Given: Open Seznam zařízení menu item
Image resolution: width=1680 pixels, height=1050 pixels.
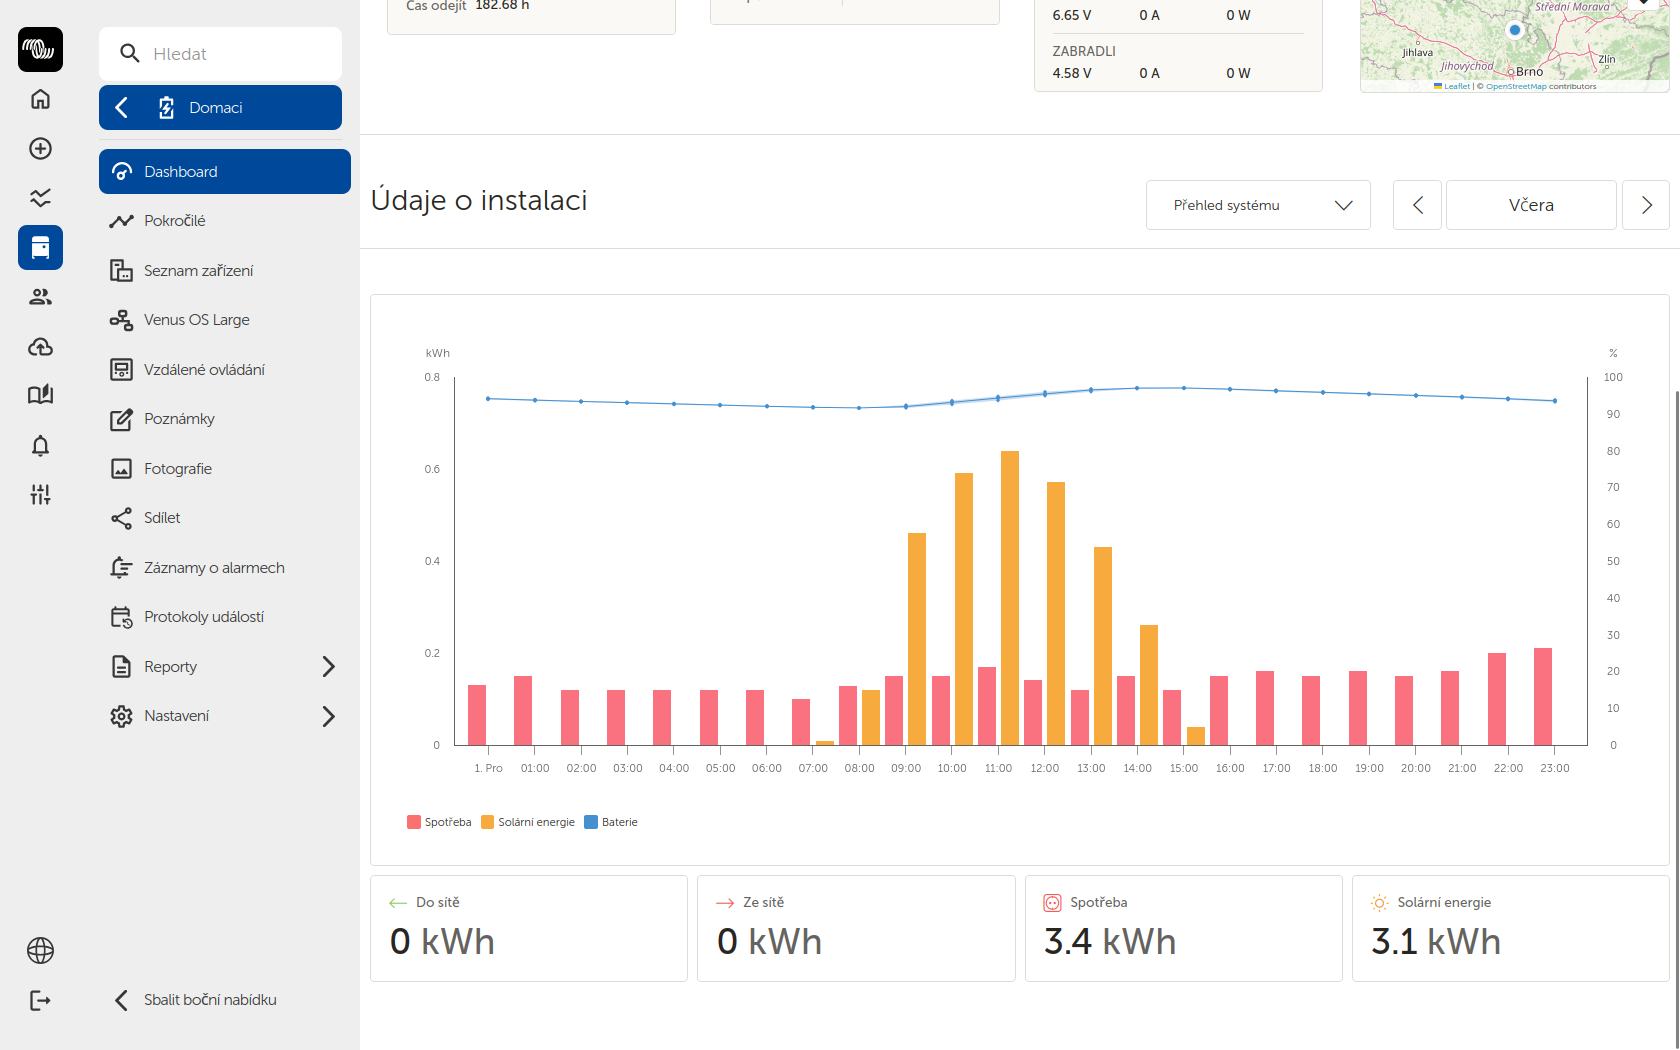Looking at the screenshot, I should [198, 271].
